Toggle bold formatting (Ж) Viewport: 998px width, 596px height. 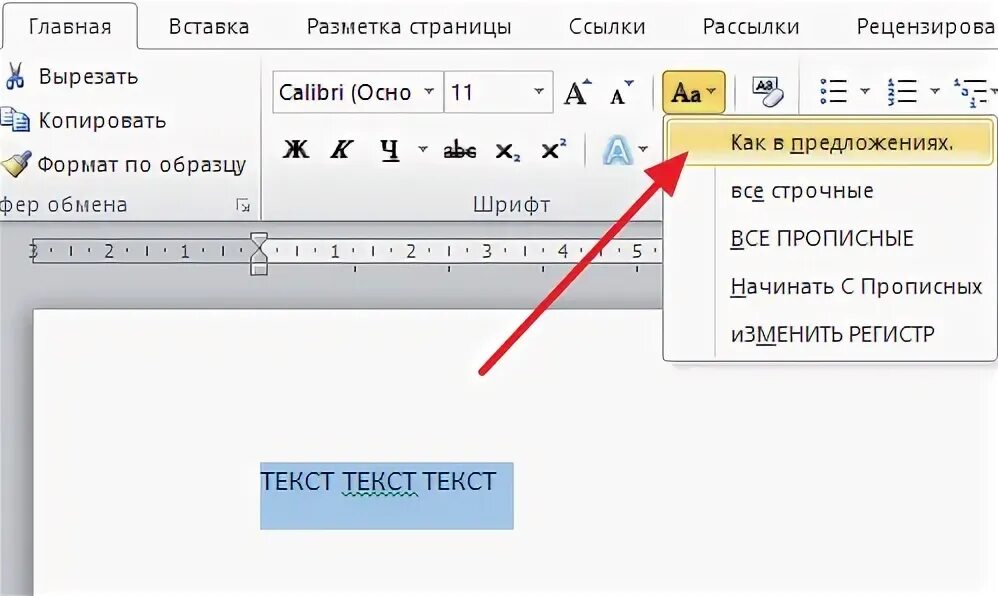[296, 150]
